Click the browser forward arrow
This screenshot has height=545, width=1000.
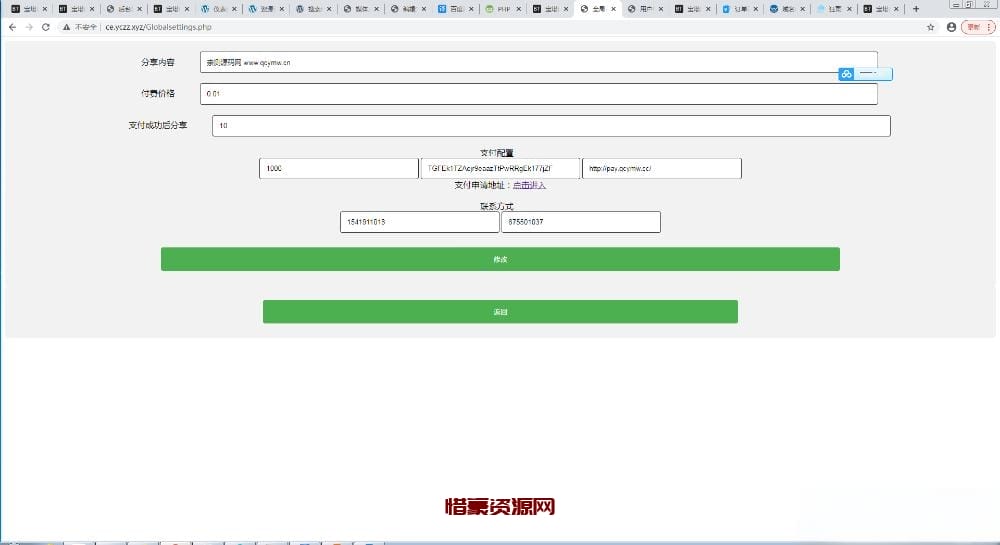pyautogui.click(x=29, y=27)
